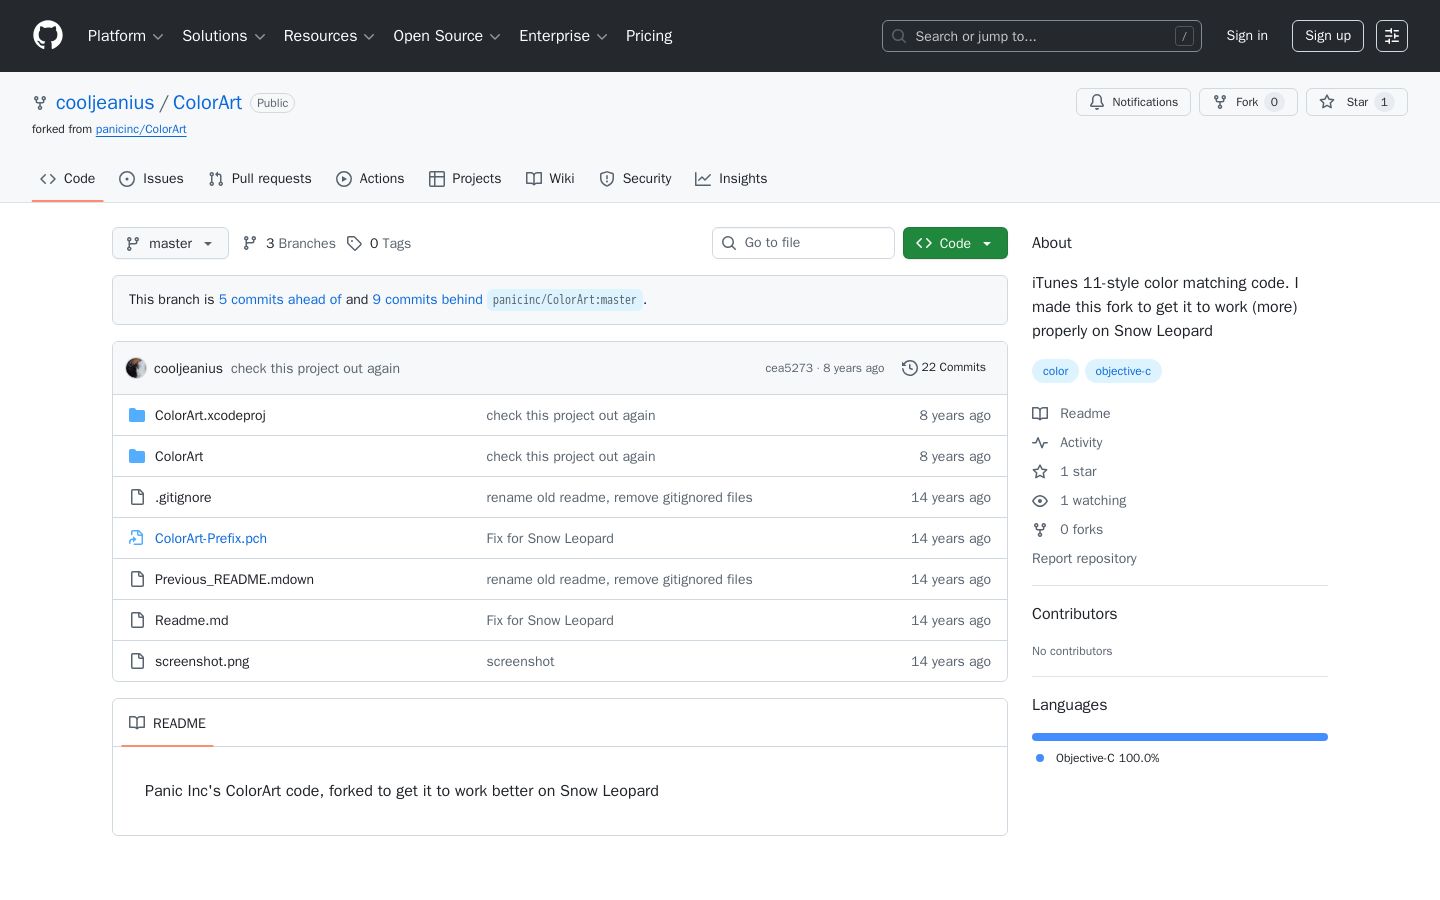Open the header menu icon beside Sign up
1440x900 pixels.
pos(1392,36)
